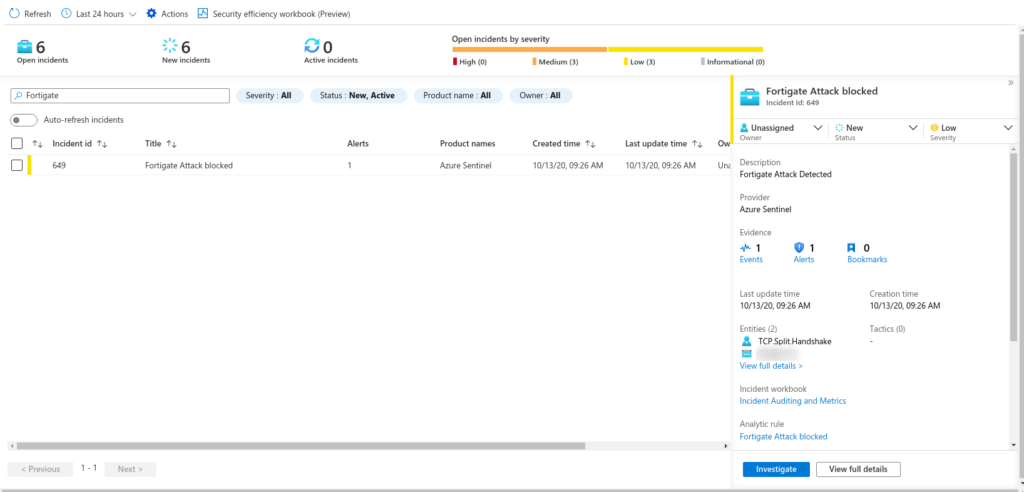This screenshot has width=1024, height=492.
Task: Open Last 24 hours time dropdown
Action: click(x=99, y=14)
